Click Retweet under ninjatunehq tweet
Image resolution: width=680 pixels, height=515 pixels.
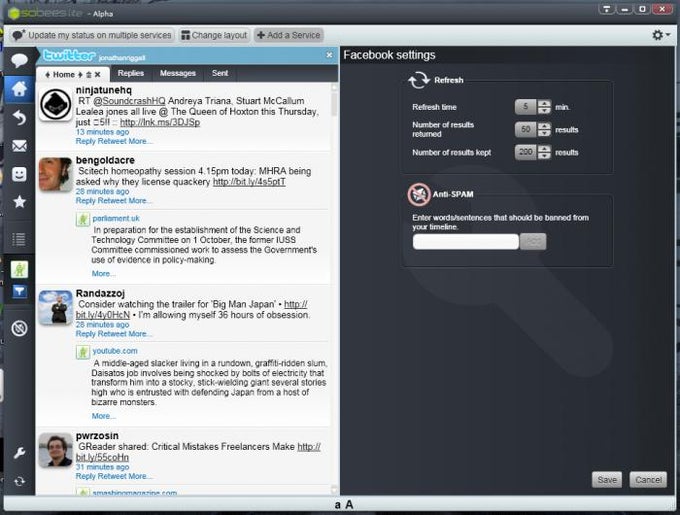[x=112, y=141]
